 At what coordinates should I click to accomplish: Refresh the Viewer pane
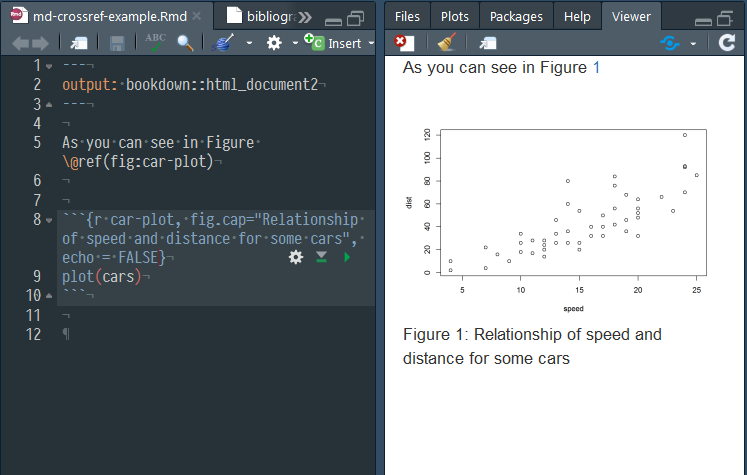pyautogui.click(x=727, y=43)
